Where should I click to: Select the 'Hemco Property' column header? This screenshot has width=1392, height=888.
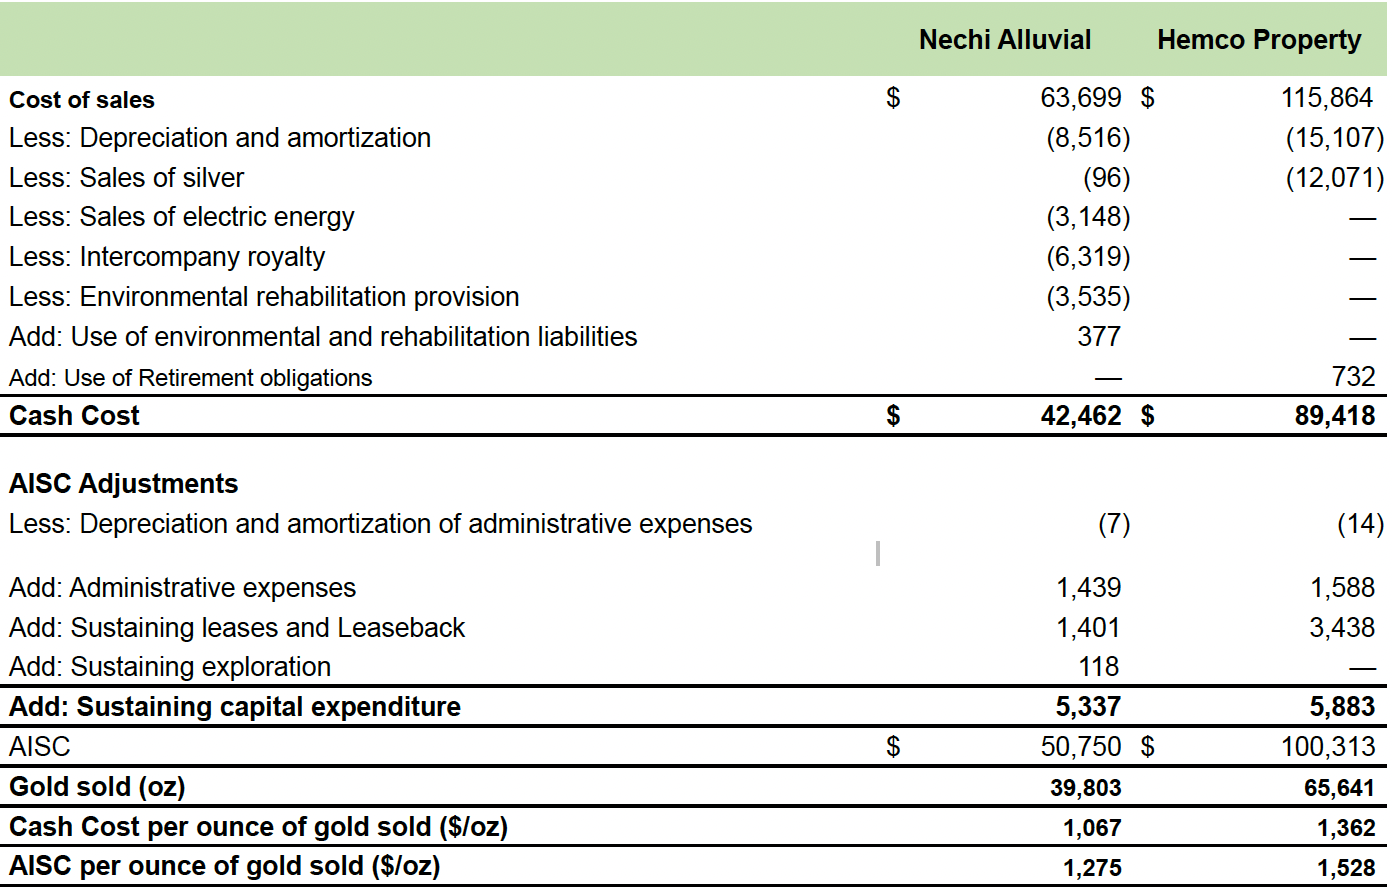coord(1259,40)
